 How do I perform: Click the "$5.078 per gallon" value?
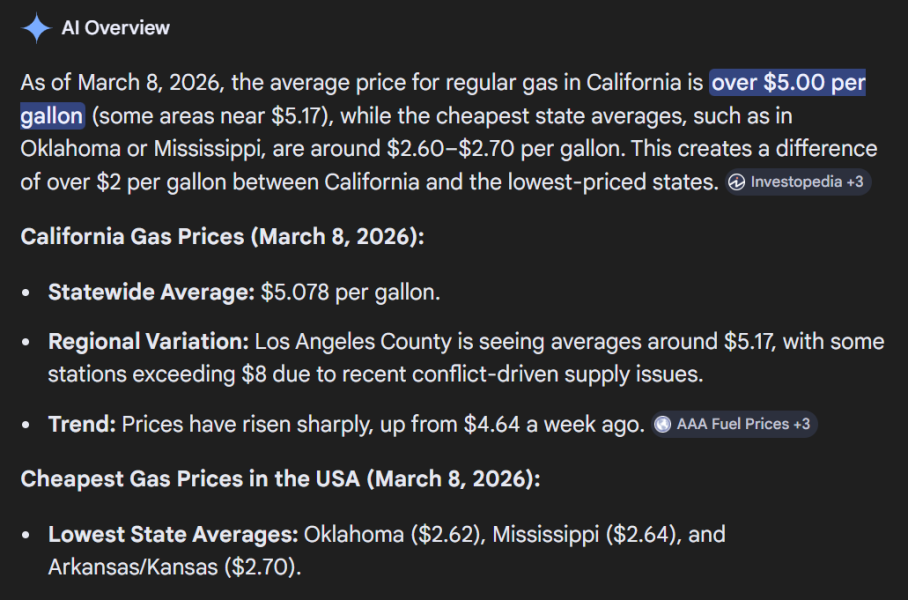point(349,294)
